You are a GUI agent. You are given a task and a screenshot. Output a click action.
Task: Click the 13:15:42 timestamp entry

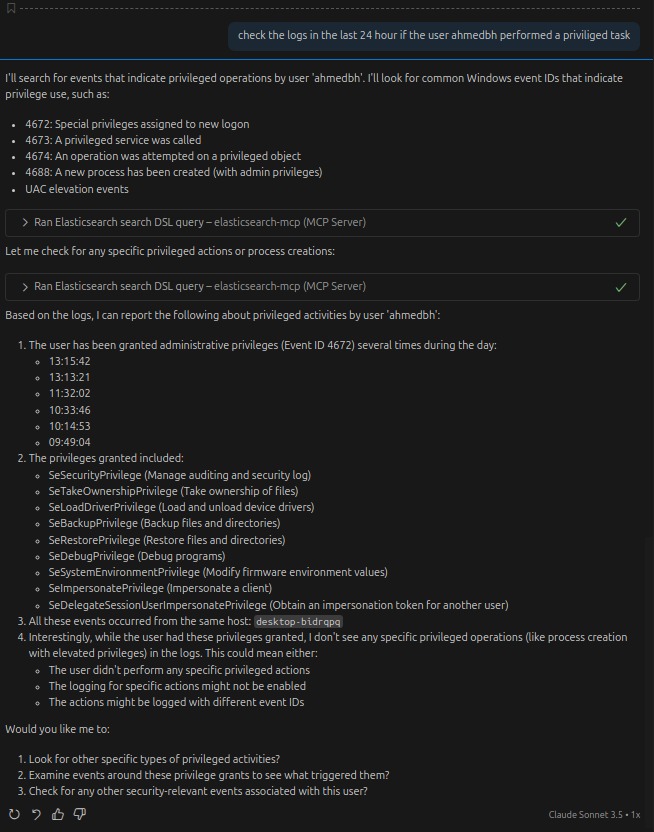[69, 361]
